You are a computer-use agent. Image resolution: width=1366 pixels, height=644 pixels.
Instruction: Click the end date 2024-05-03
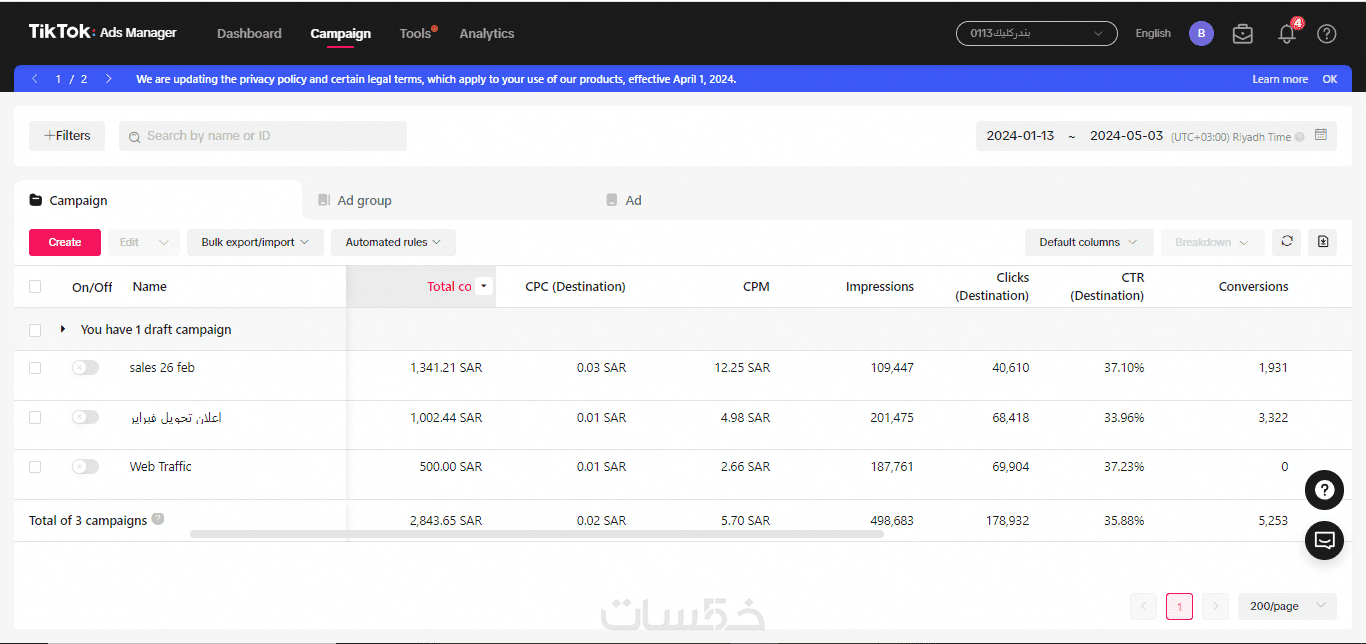tap(1126, 136)
